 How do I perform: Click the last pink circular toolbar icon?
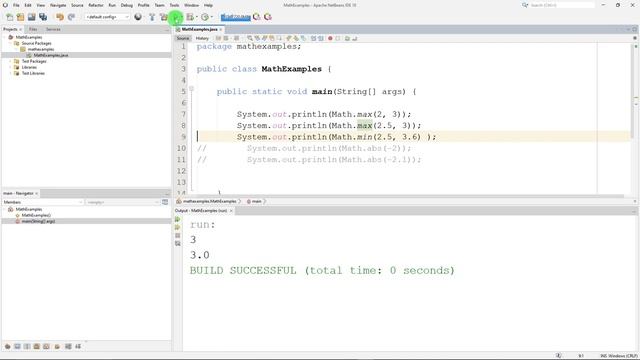click(x=268, y=17)
